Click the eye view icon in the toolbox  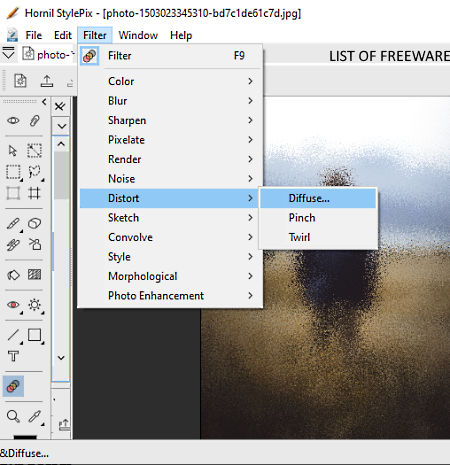click(13, 120)
